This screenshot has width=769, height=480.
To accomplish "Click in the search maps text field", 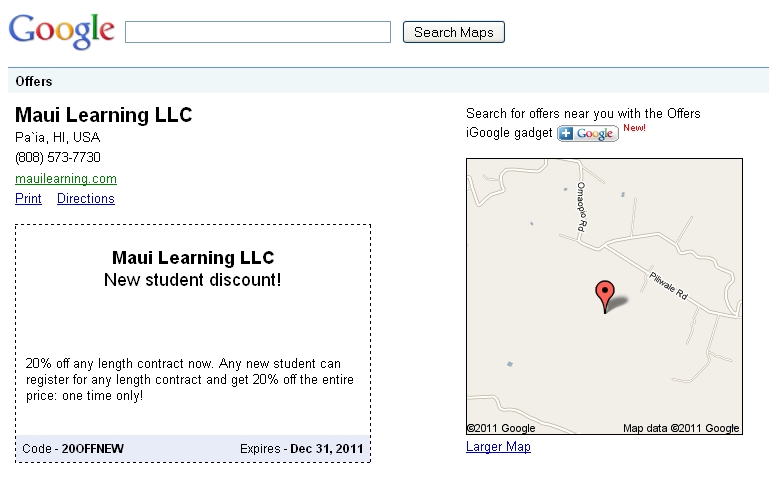I will [258, 32].
